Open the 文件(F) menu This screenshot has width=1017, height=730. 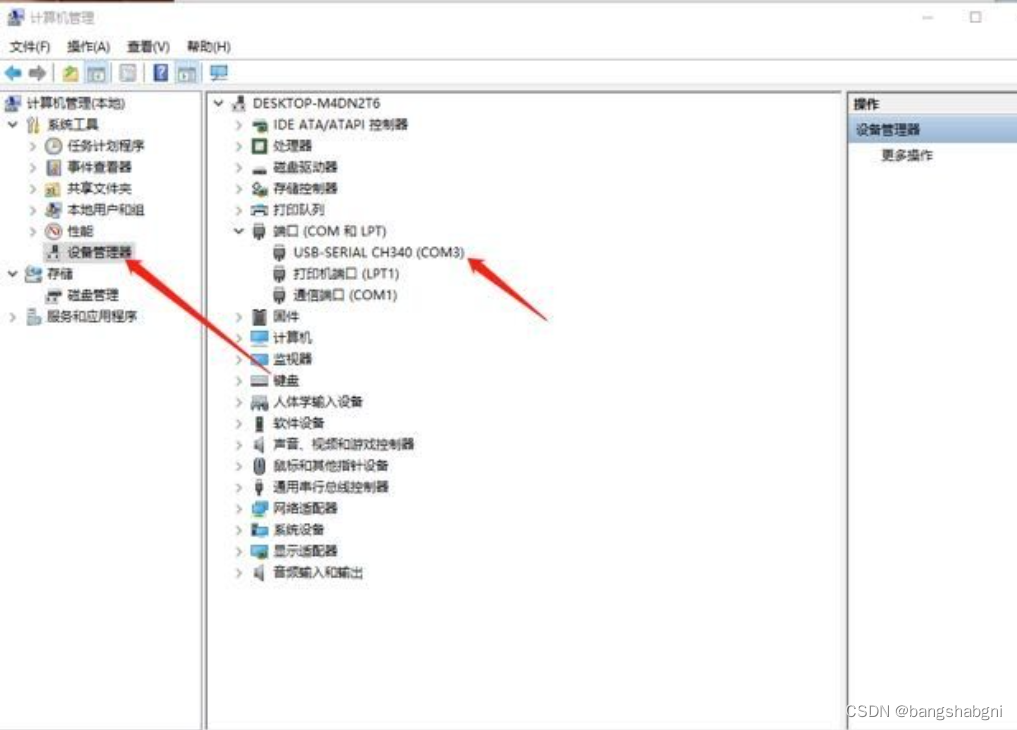(29, 47)
